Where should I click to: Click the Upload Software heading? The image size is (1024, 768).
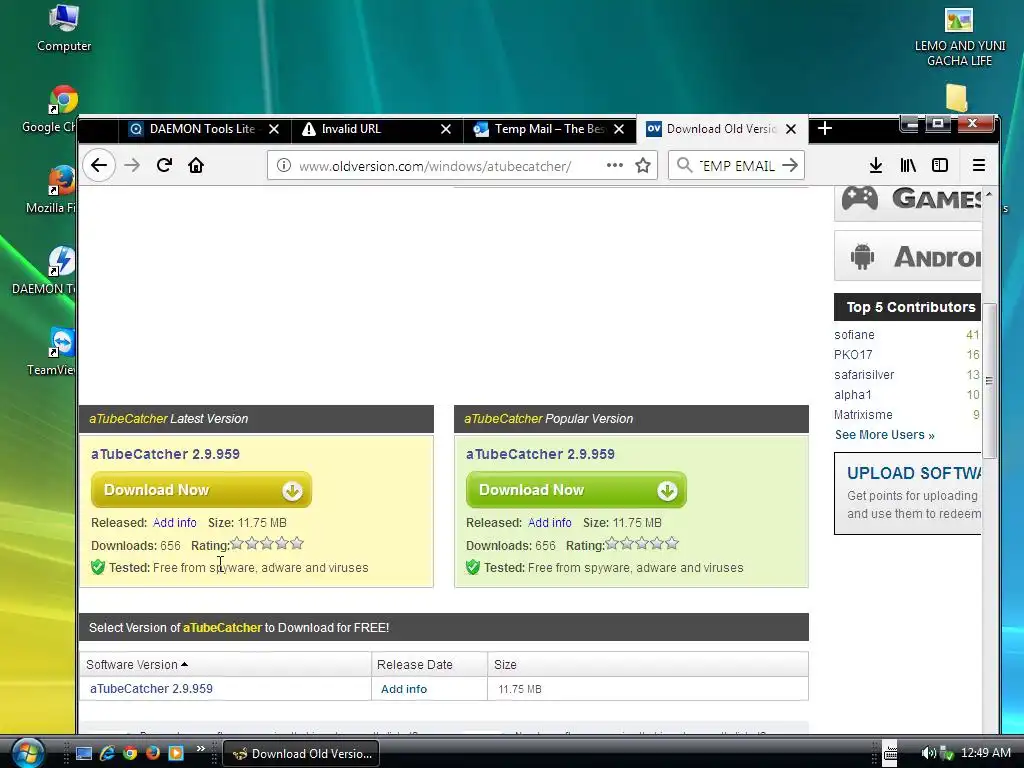click(914, 473)
